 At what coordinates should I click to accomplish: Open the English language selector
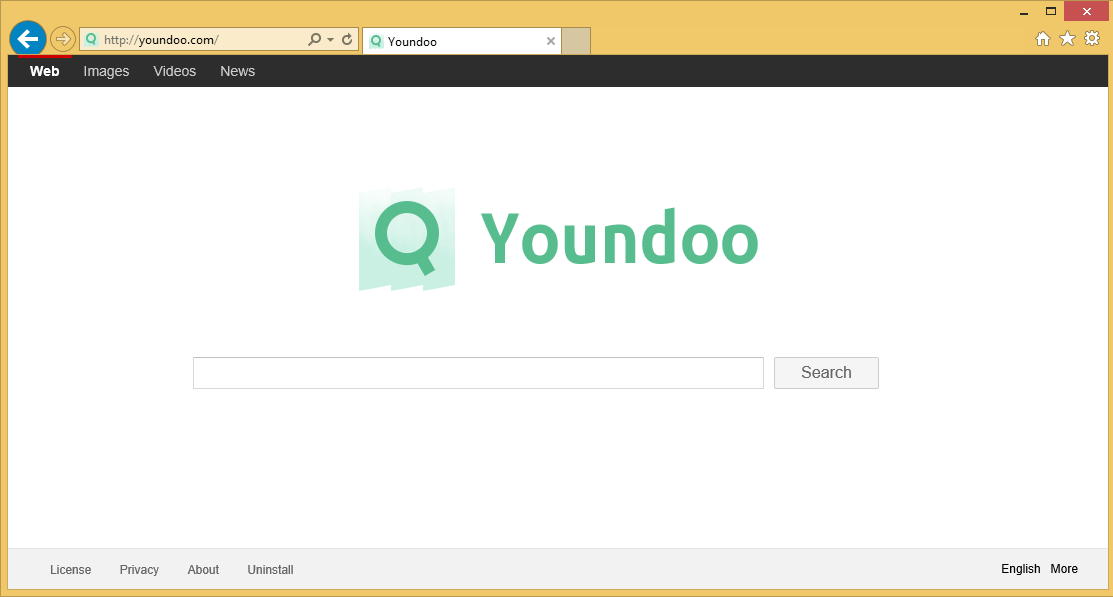tap(1020, 569)
